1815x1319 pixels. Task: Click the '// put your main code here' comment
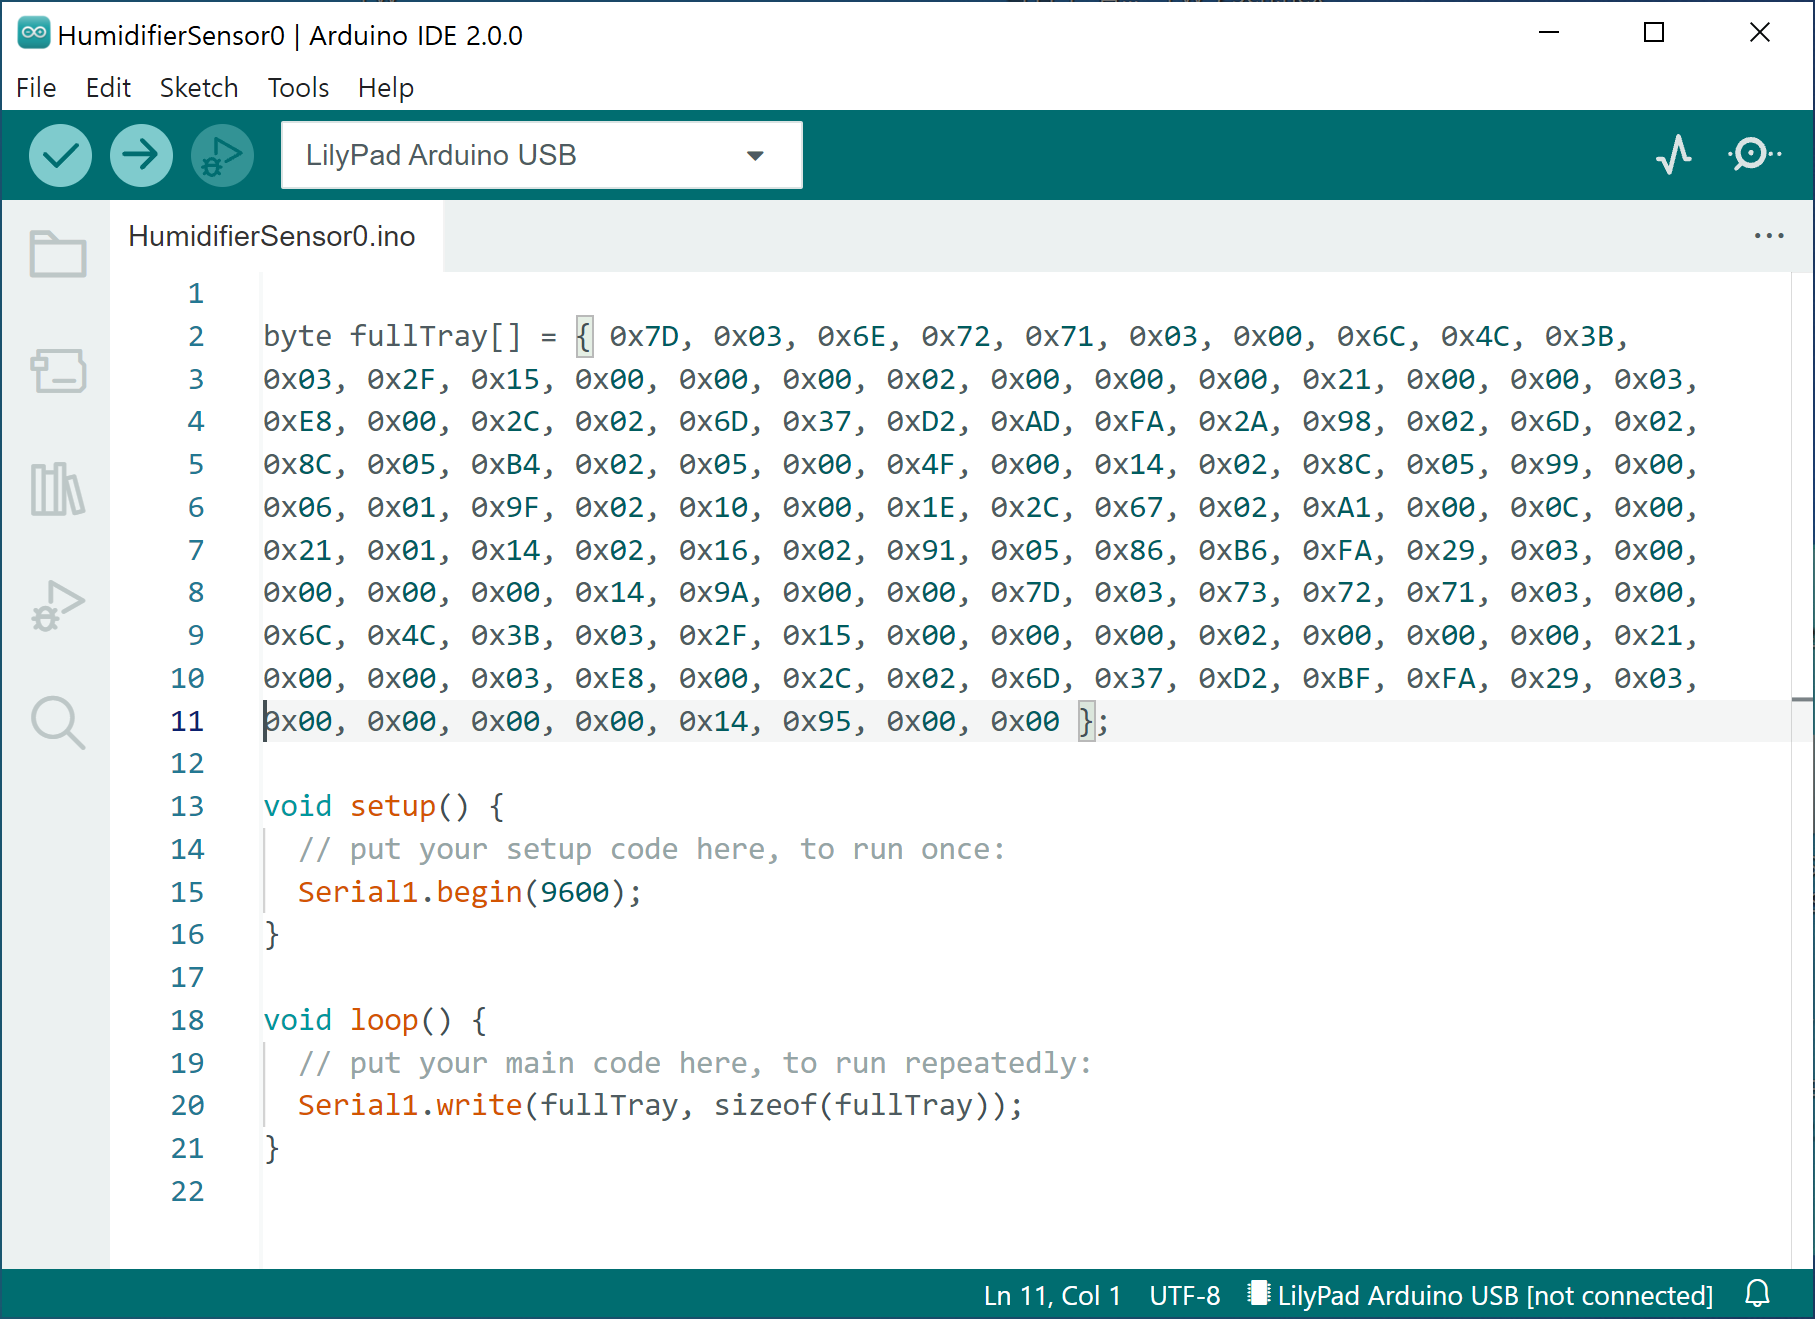click(x=695, y=1063)
